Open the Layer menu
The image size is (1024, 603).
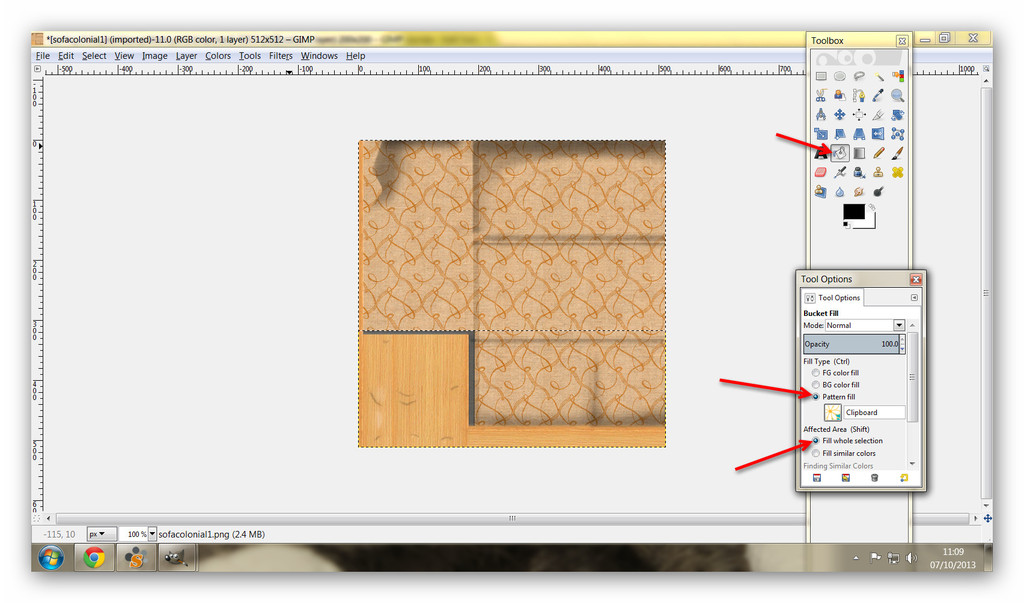click(x=186, y=56)
